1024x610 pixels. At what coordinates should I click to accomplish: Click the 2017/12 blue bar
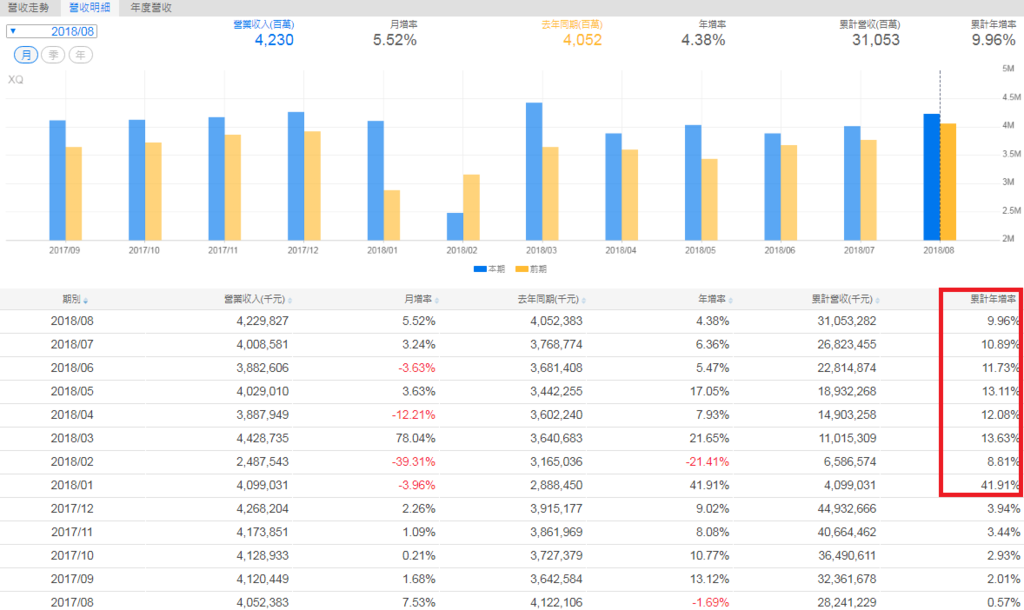point(296,176)
